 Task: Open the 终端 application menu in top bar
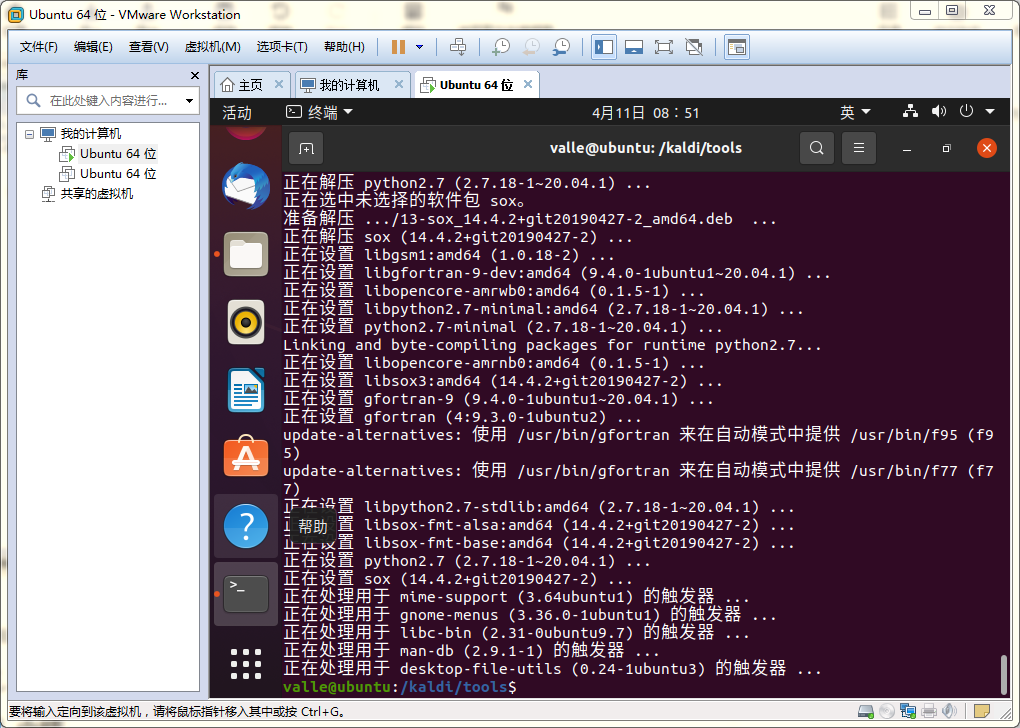pos(319,113)
